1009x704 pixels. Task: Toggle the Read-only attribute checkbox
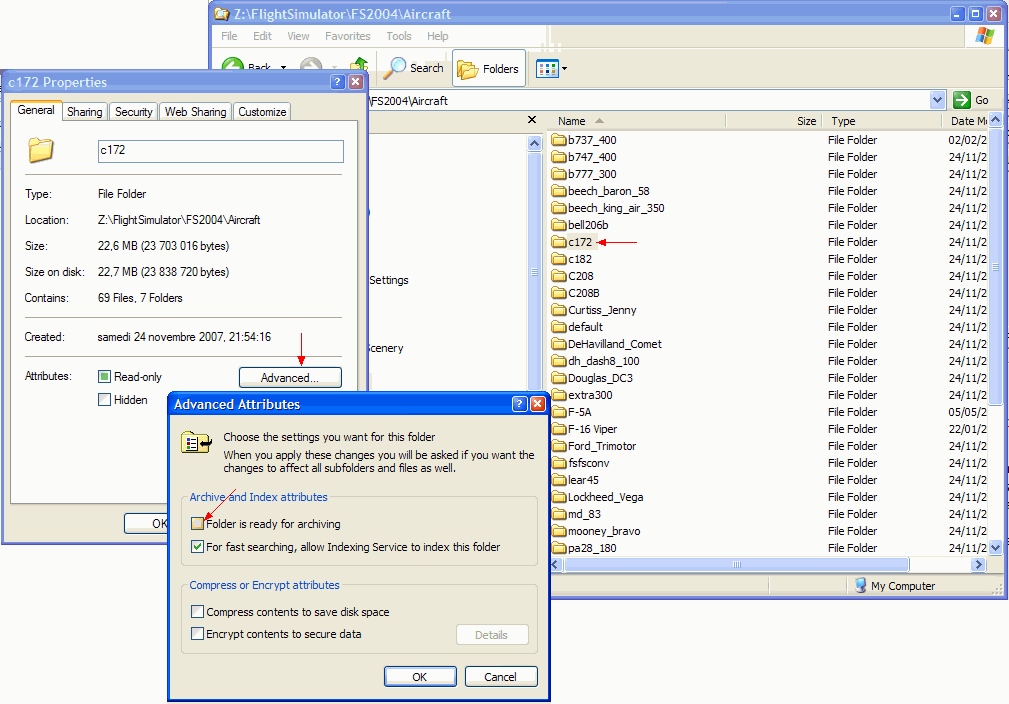(x=104, y=376)
